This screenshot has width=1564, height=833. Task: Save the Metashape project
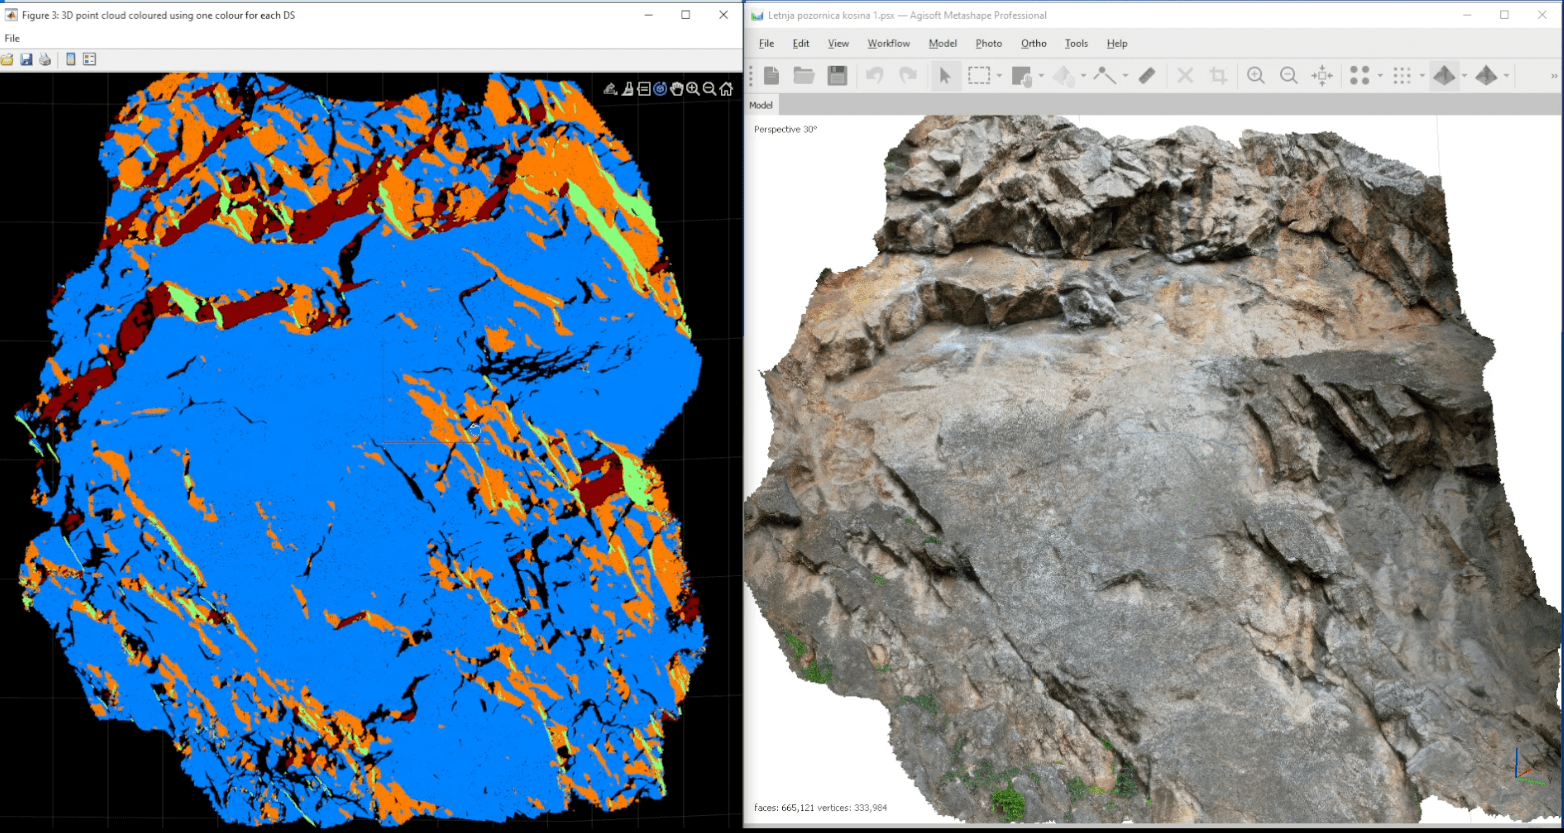pyautogui.click(x=837, y=76)
